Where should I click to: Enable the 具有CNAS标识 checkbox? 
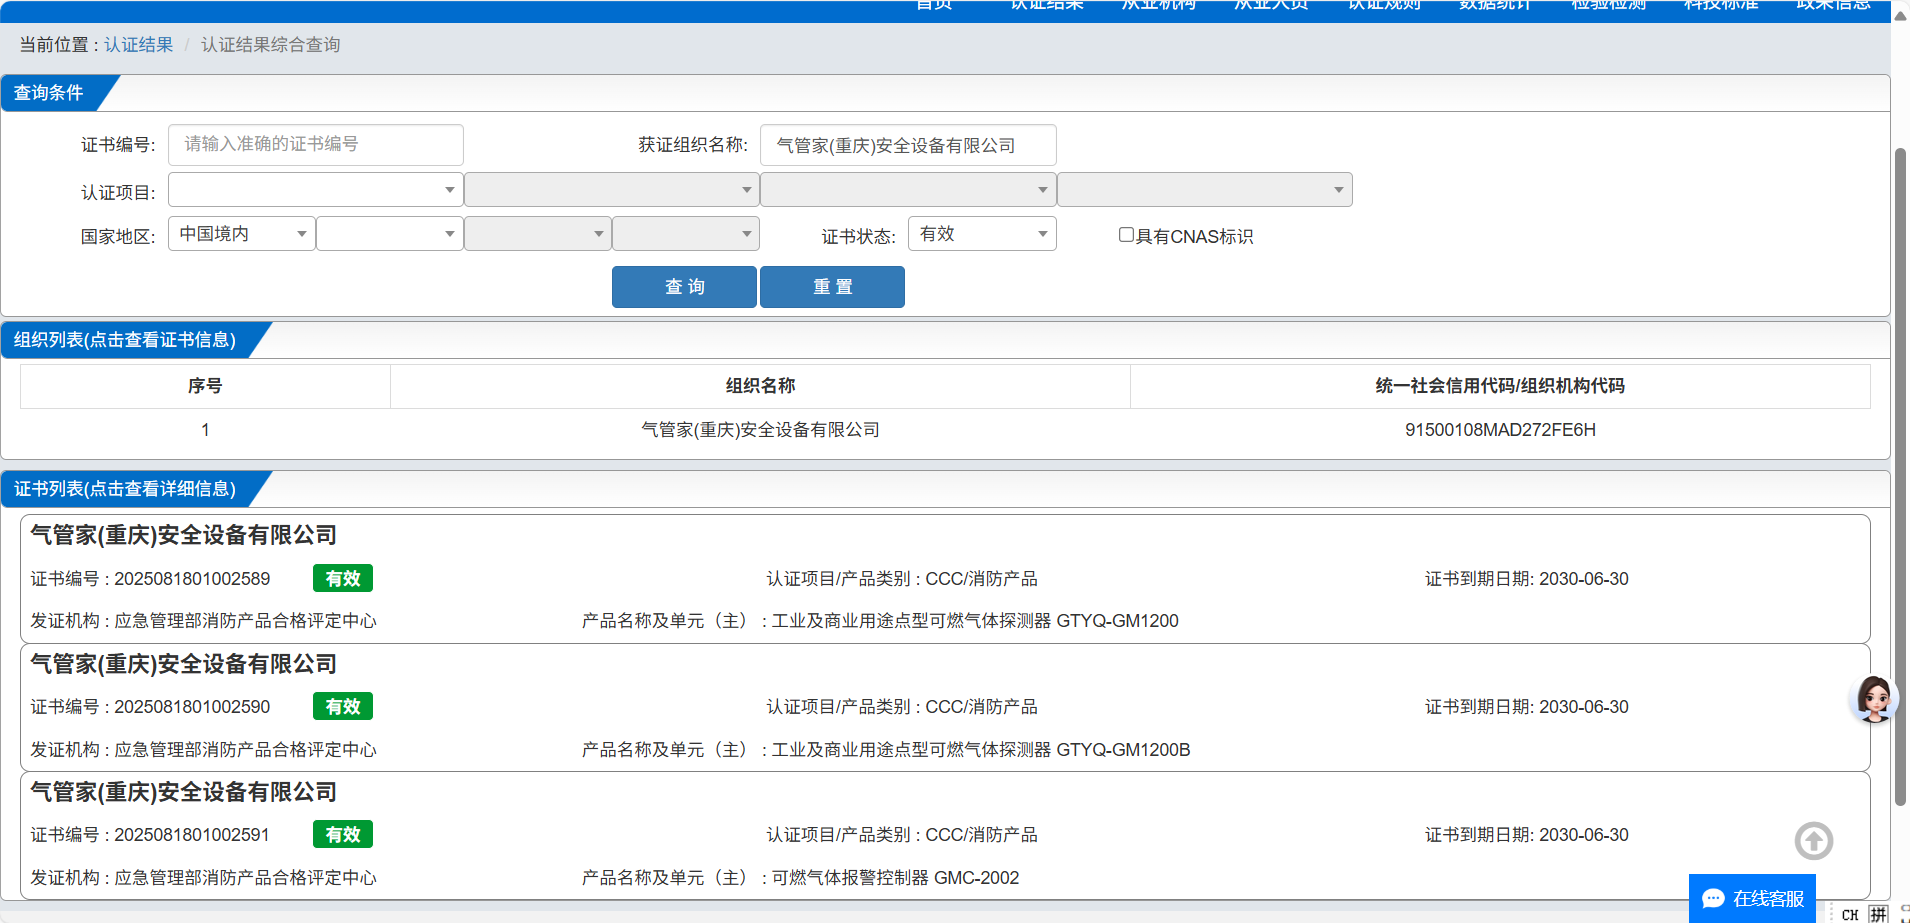[x=1126, y=235]
